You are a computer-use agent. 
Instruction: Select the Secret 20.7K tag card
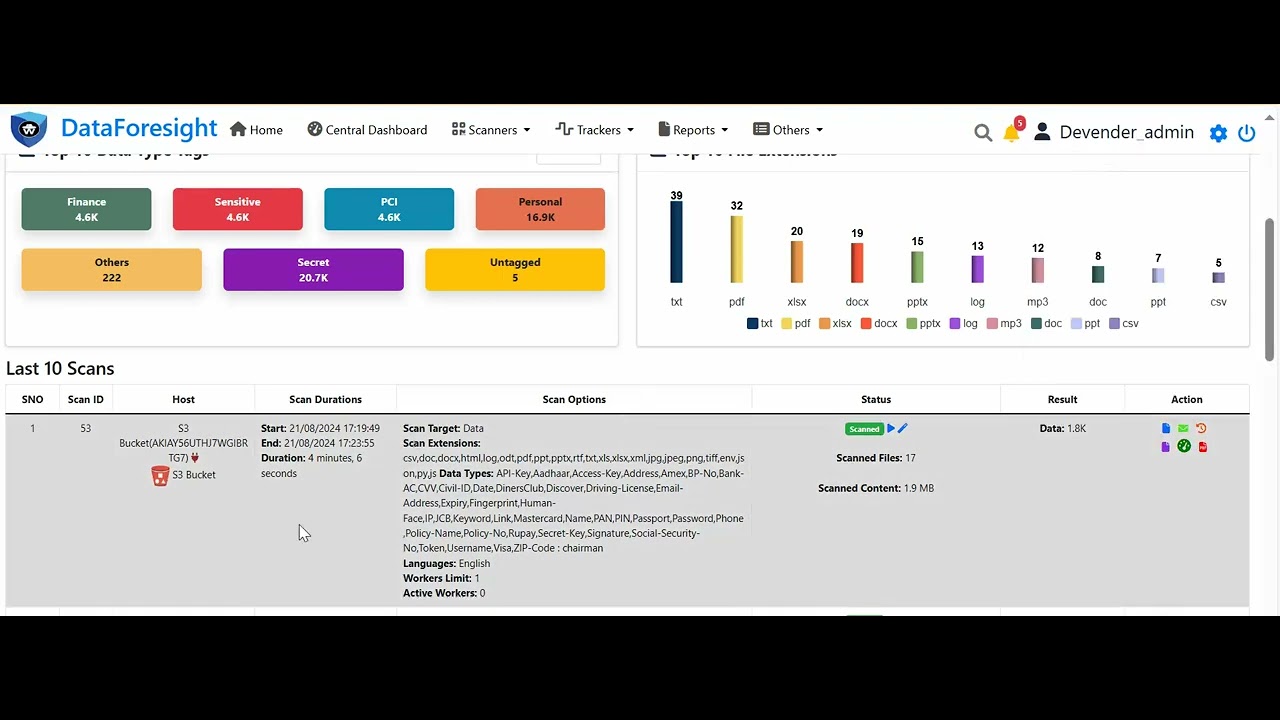coord(313,270)
